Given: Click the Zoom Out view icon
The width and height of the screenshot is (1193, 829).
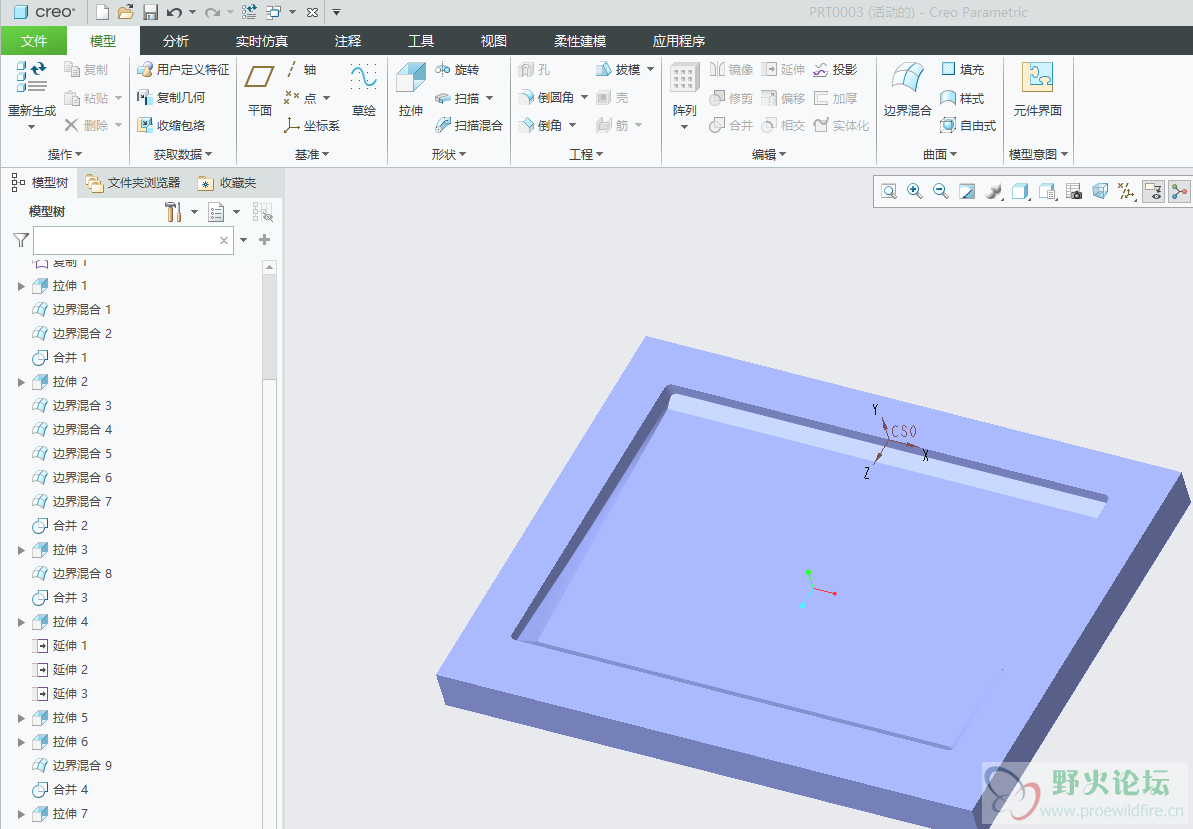Looking at the screenshot, I should 940,192.
